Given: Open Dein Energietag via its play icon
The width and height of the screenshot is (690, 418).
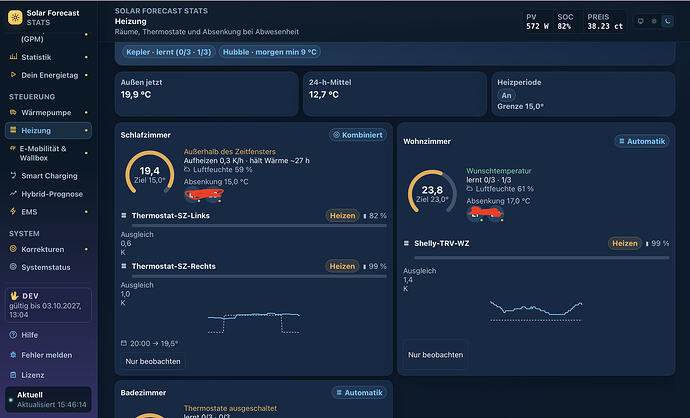Looking at the screenshot, I should [13, 75].
